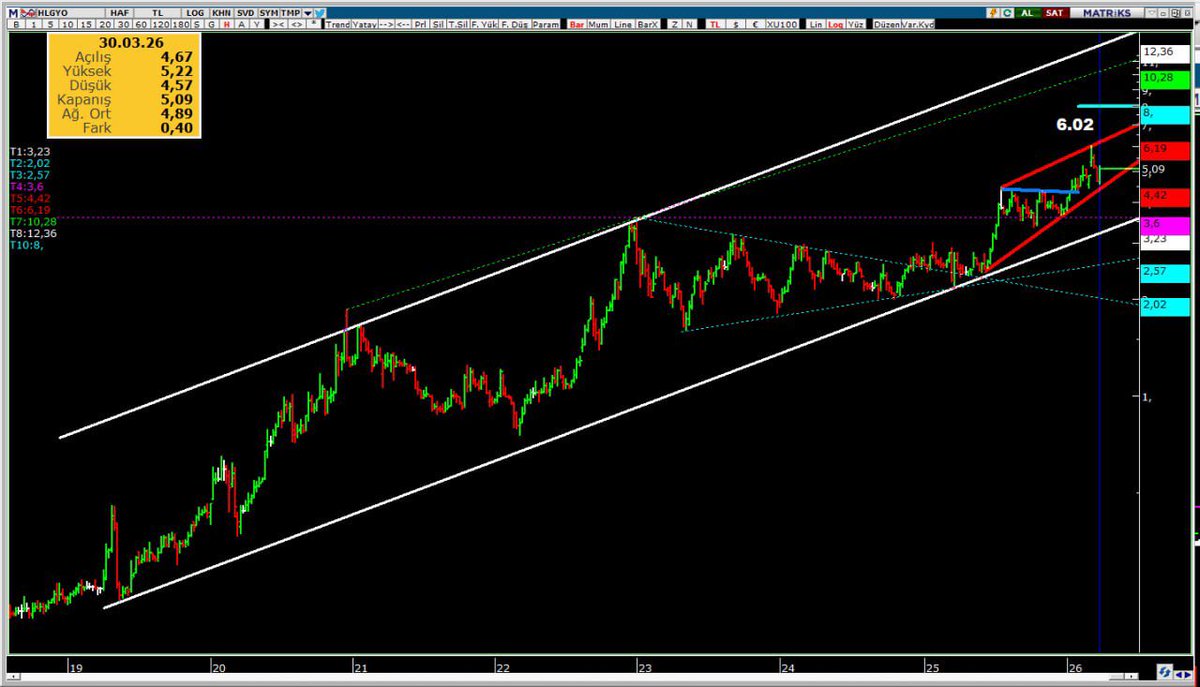Open the chart symbol icon before HLGYO
1200x687 pixels.
pos(30,12)
